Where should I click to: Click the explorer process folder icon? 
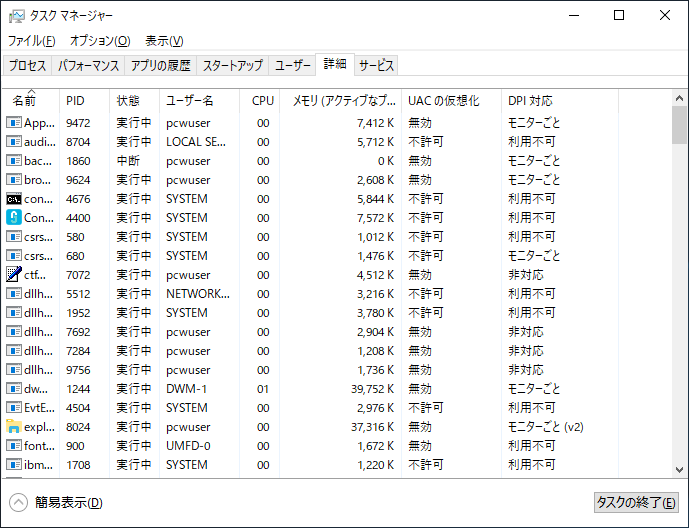(x=14, y=427)
